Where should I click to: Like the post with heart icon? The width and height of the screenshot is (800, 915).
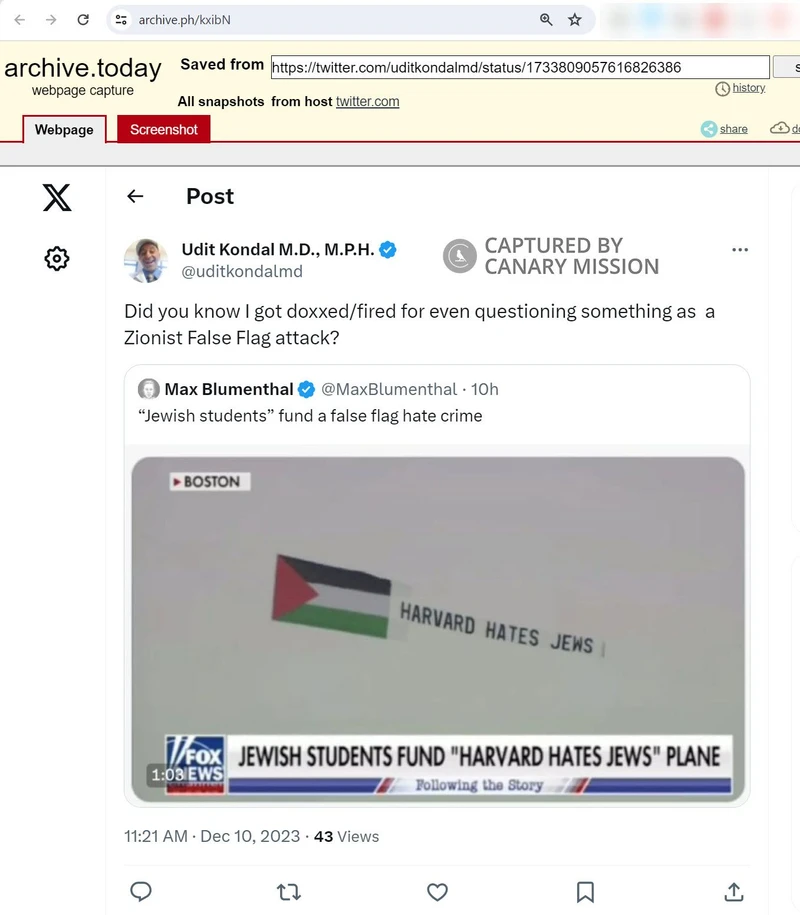[437, 892]
